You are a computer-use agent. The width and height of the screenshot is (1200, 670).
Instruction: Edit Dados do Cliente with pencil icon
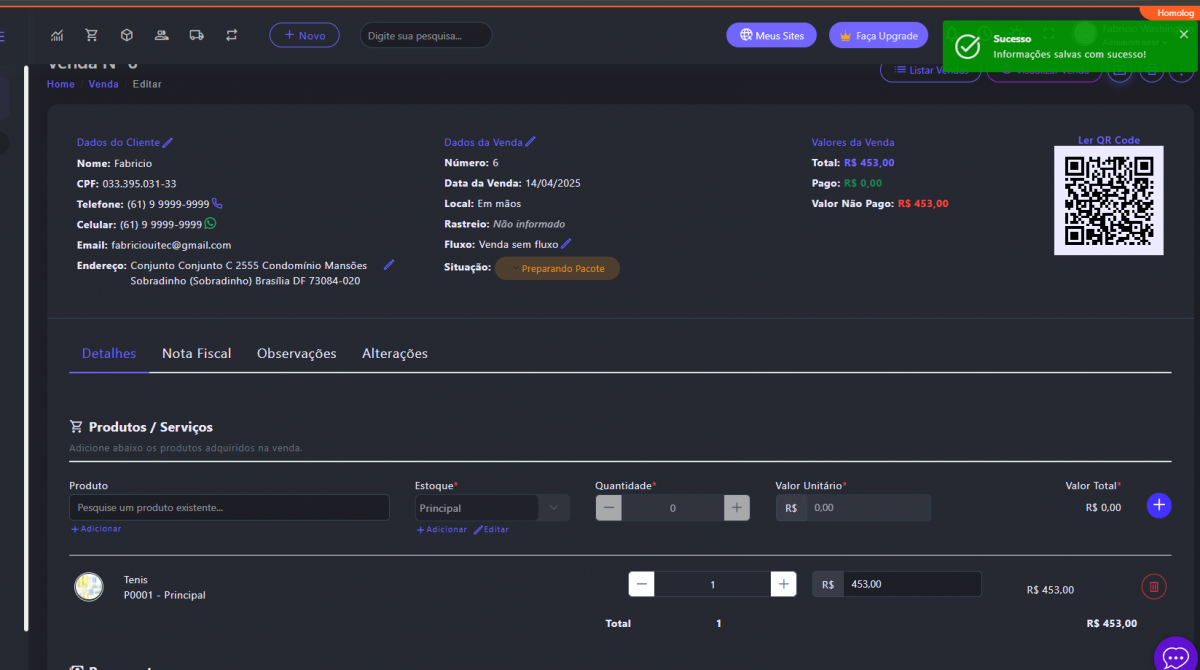[x=168, y=142]
